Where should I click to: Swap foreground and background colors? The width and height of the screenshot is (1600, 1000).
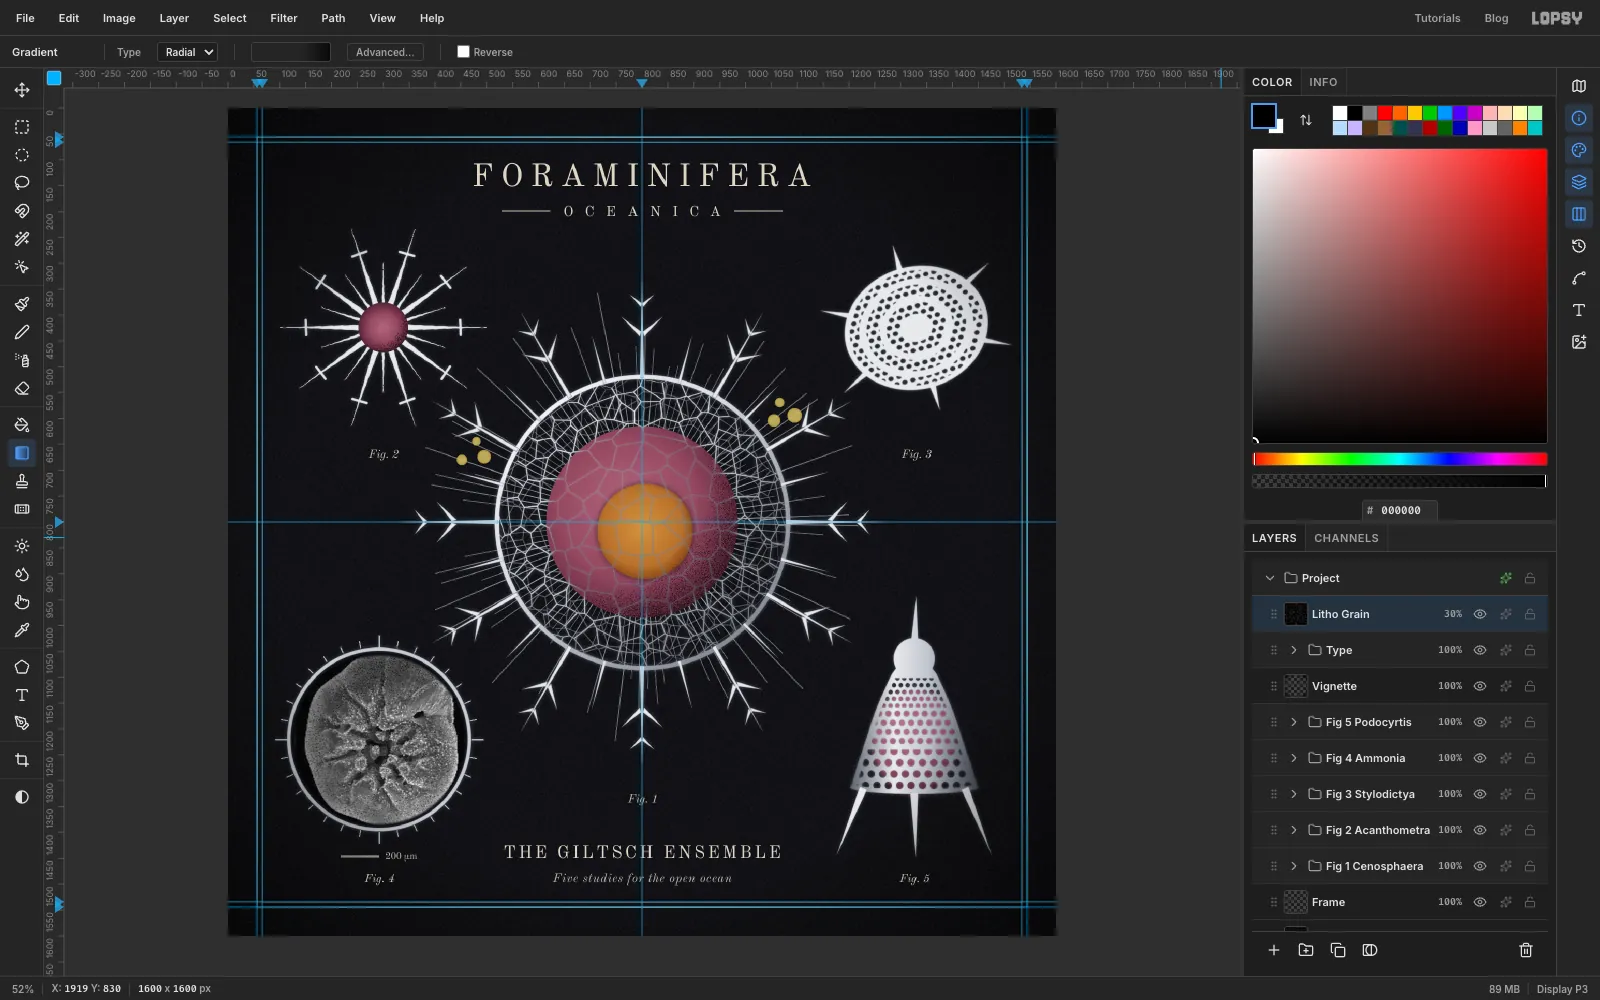coord(1306,120)
